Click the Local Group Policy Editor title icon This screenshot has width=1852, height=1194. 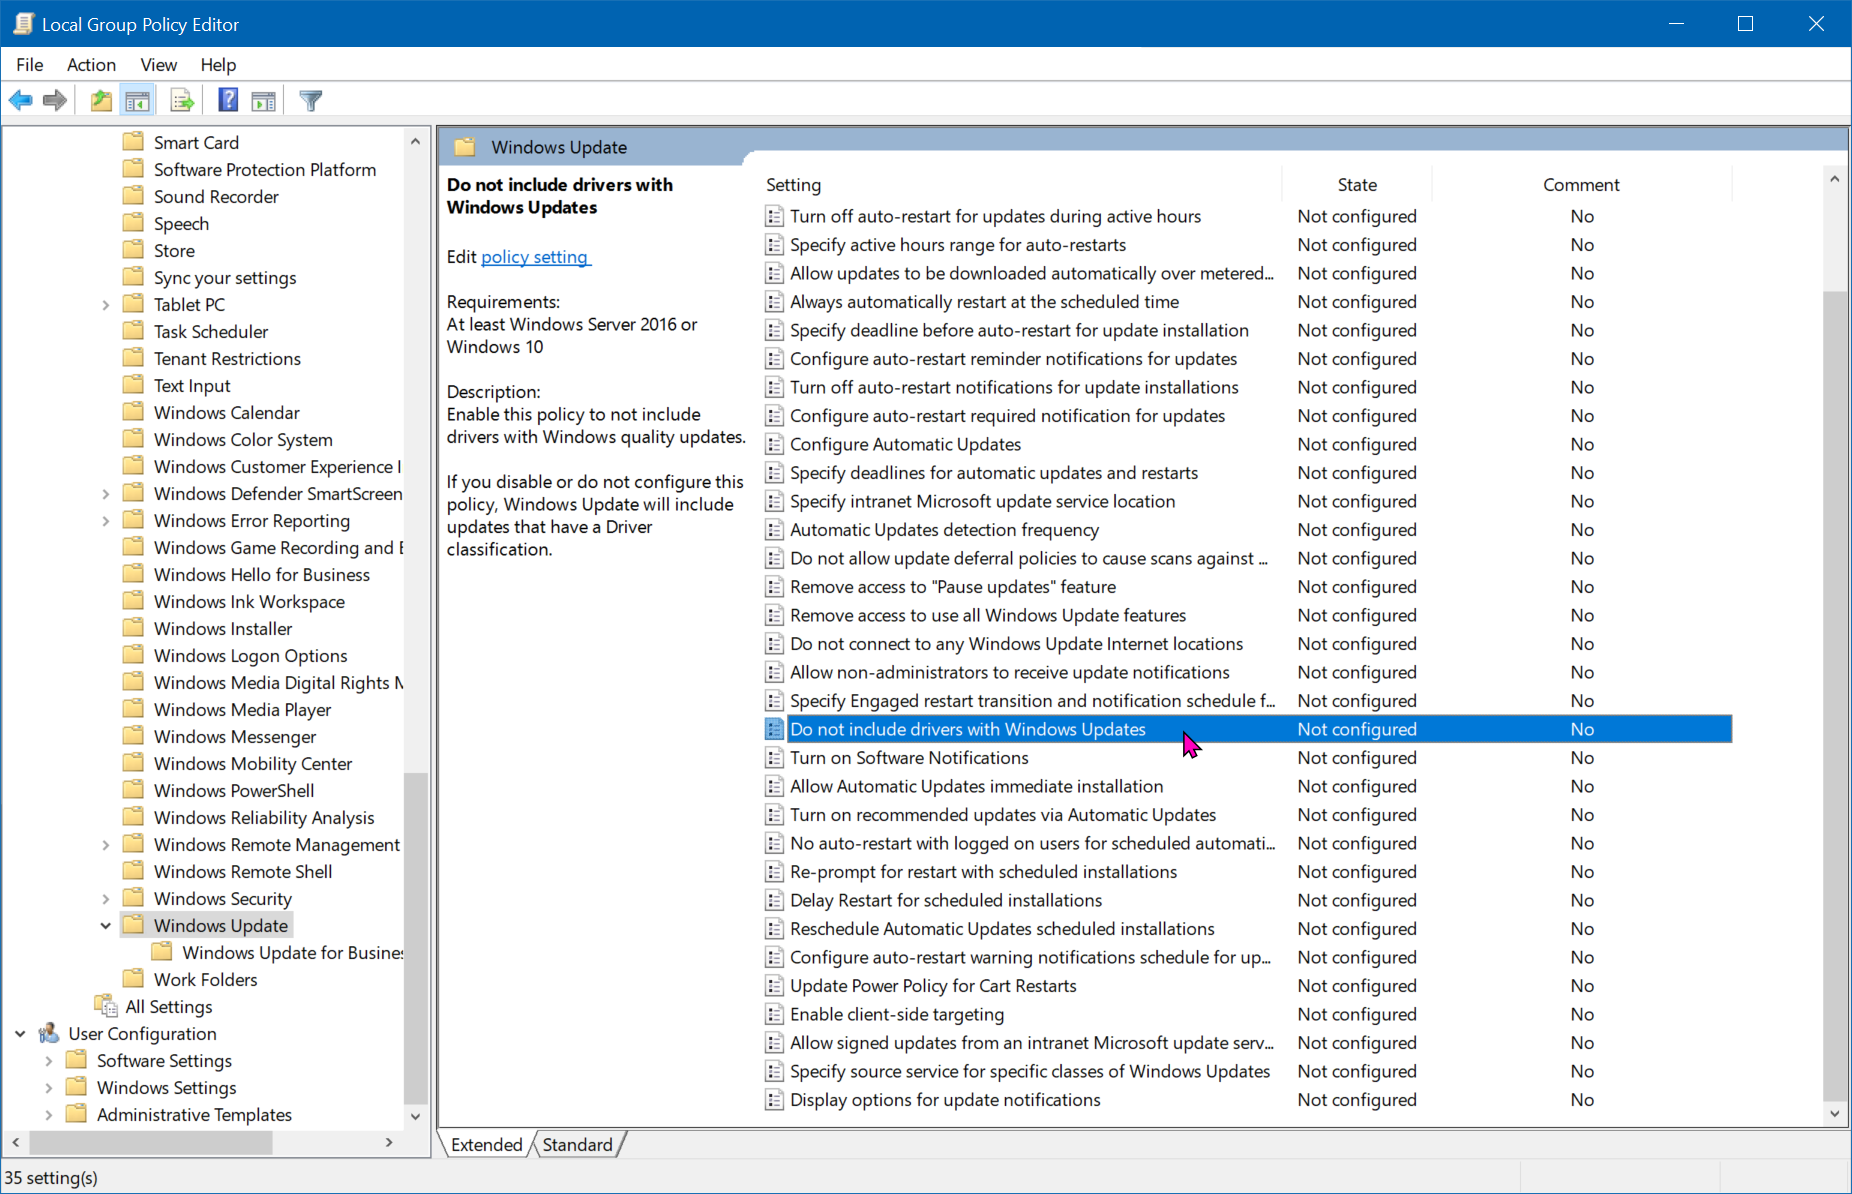23,24
